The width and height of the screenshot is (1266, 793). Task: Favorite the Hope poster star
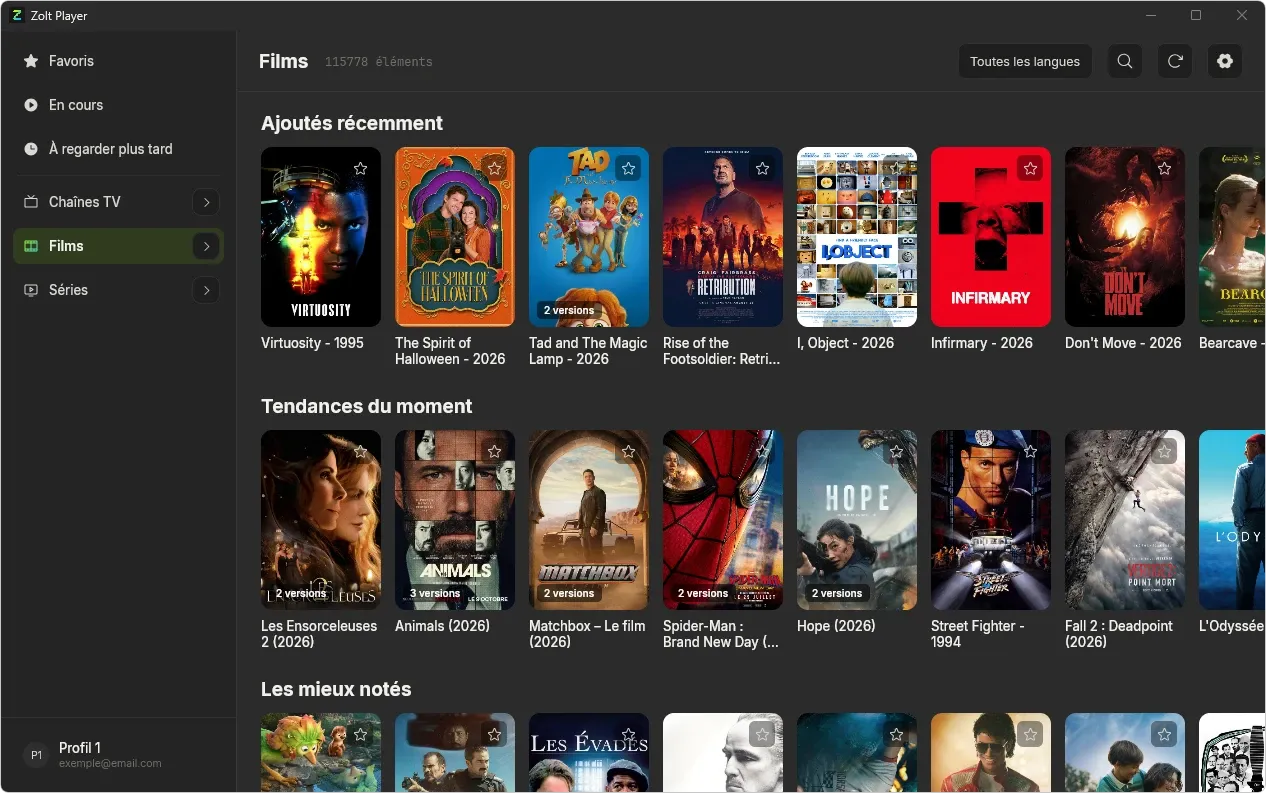point(897,451)
